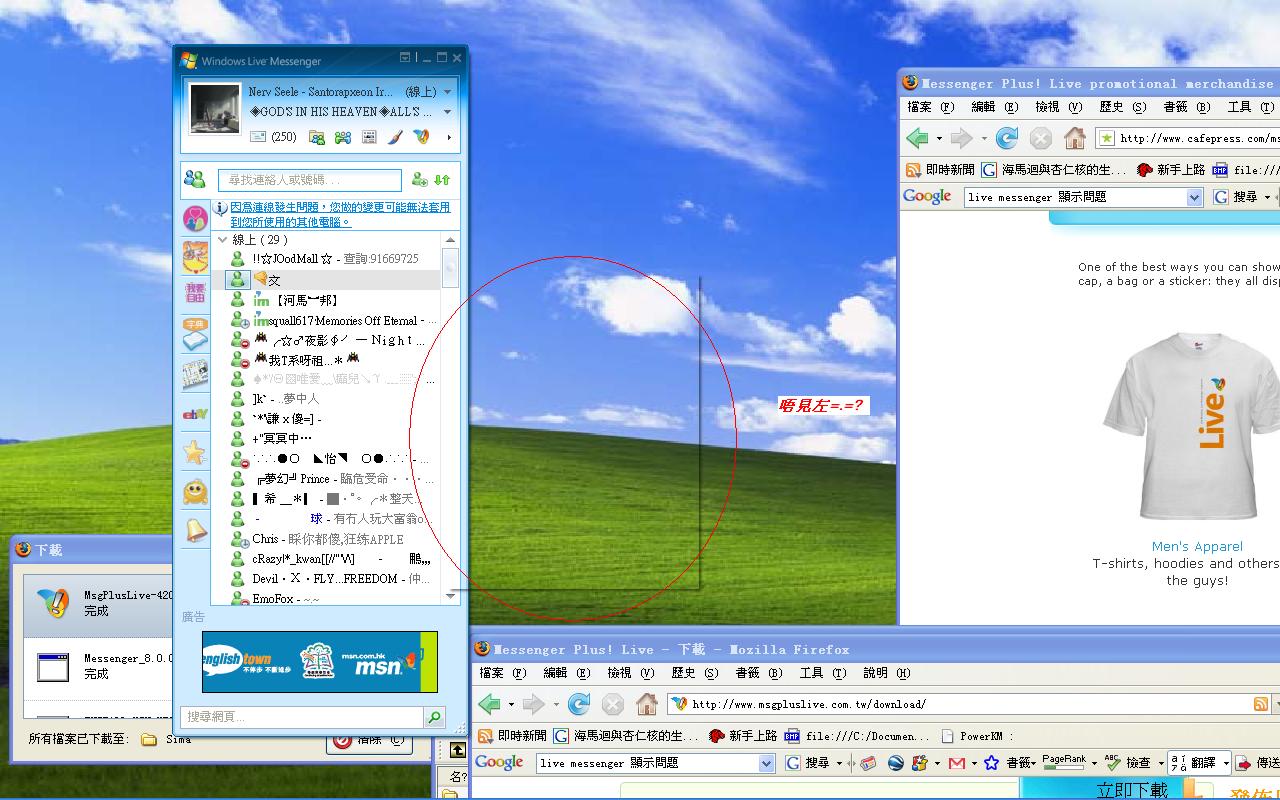This screenshot has width=1280, height=800.
Task: Click the sharing folders icon in Messenger
Action: pyautogui.click(x=317, y=137)
